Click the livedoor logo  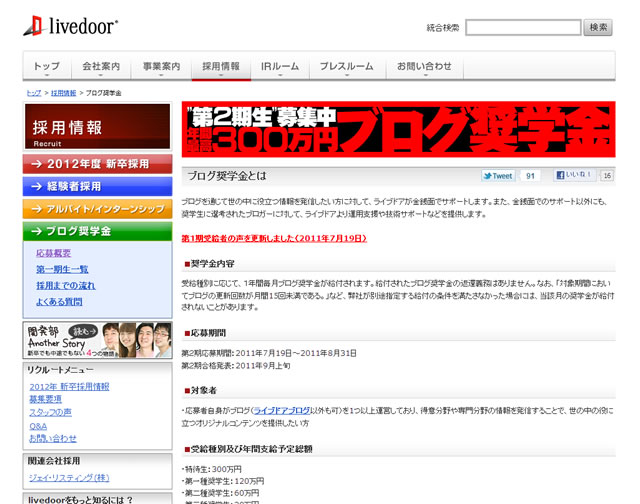click(x=70, y=26)
